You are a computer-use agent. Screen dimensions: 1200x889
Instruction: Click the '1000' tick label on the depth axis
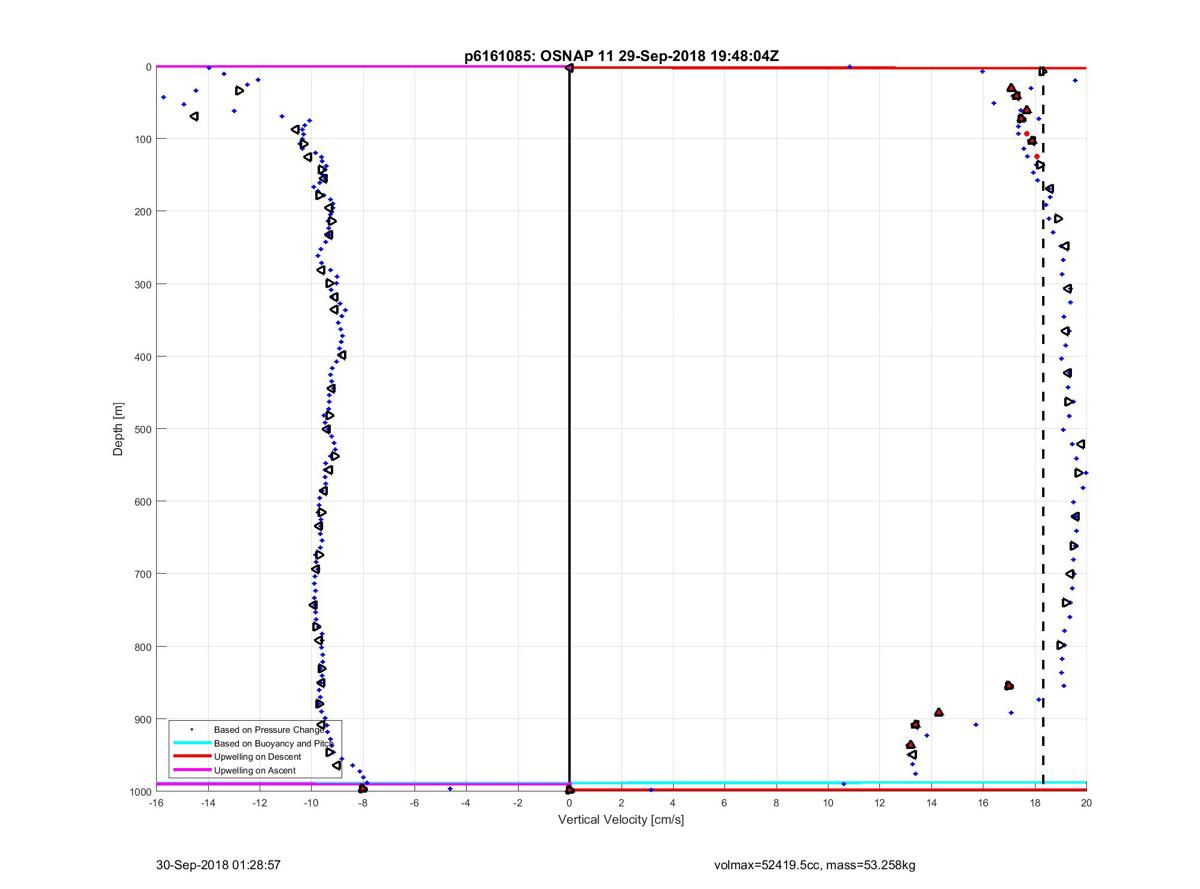[139, 791]
